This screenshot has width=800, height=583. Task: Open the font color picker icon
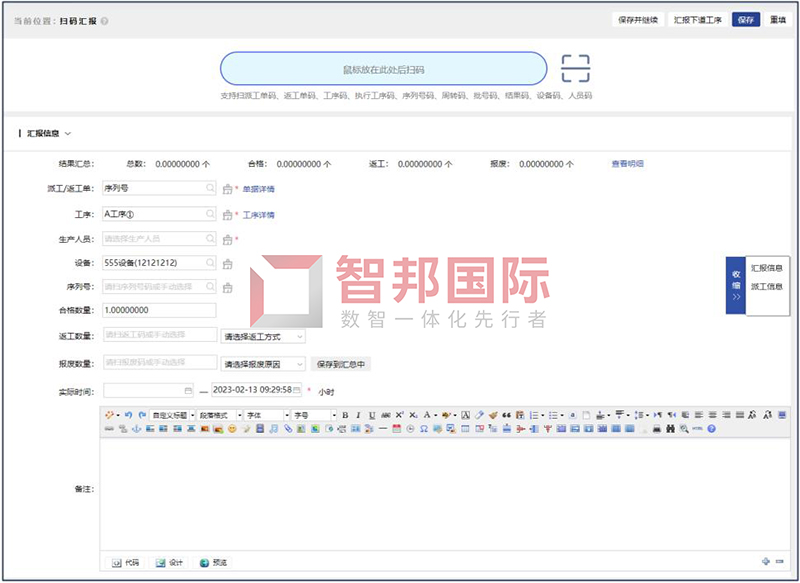(x=425, y=413)
